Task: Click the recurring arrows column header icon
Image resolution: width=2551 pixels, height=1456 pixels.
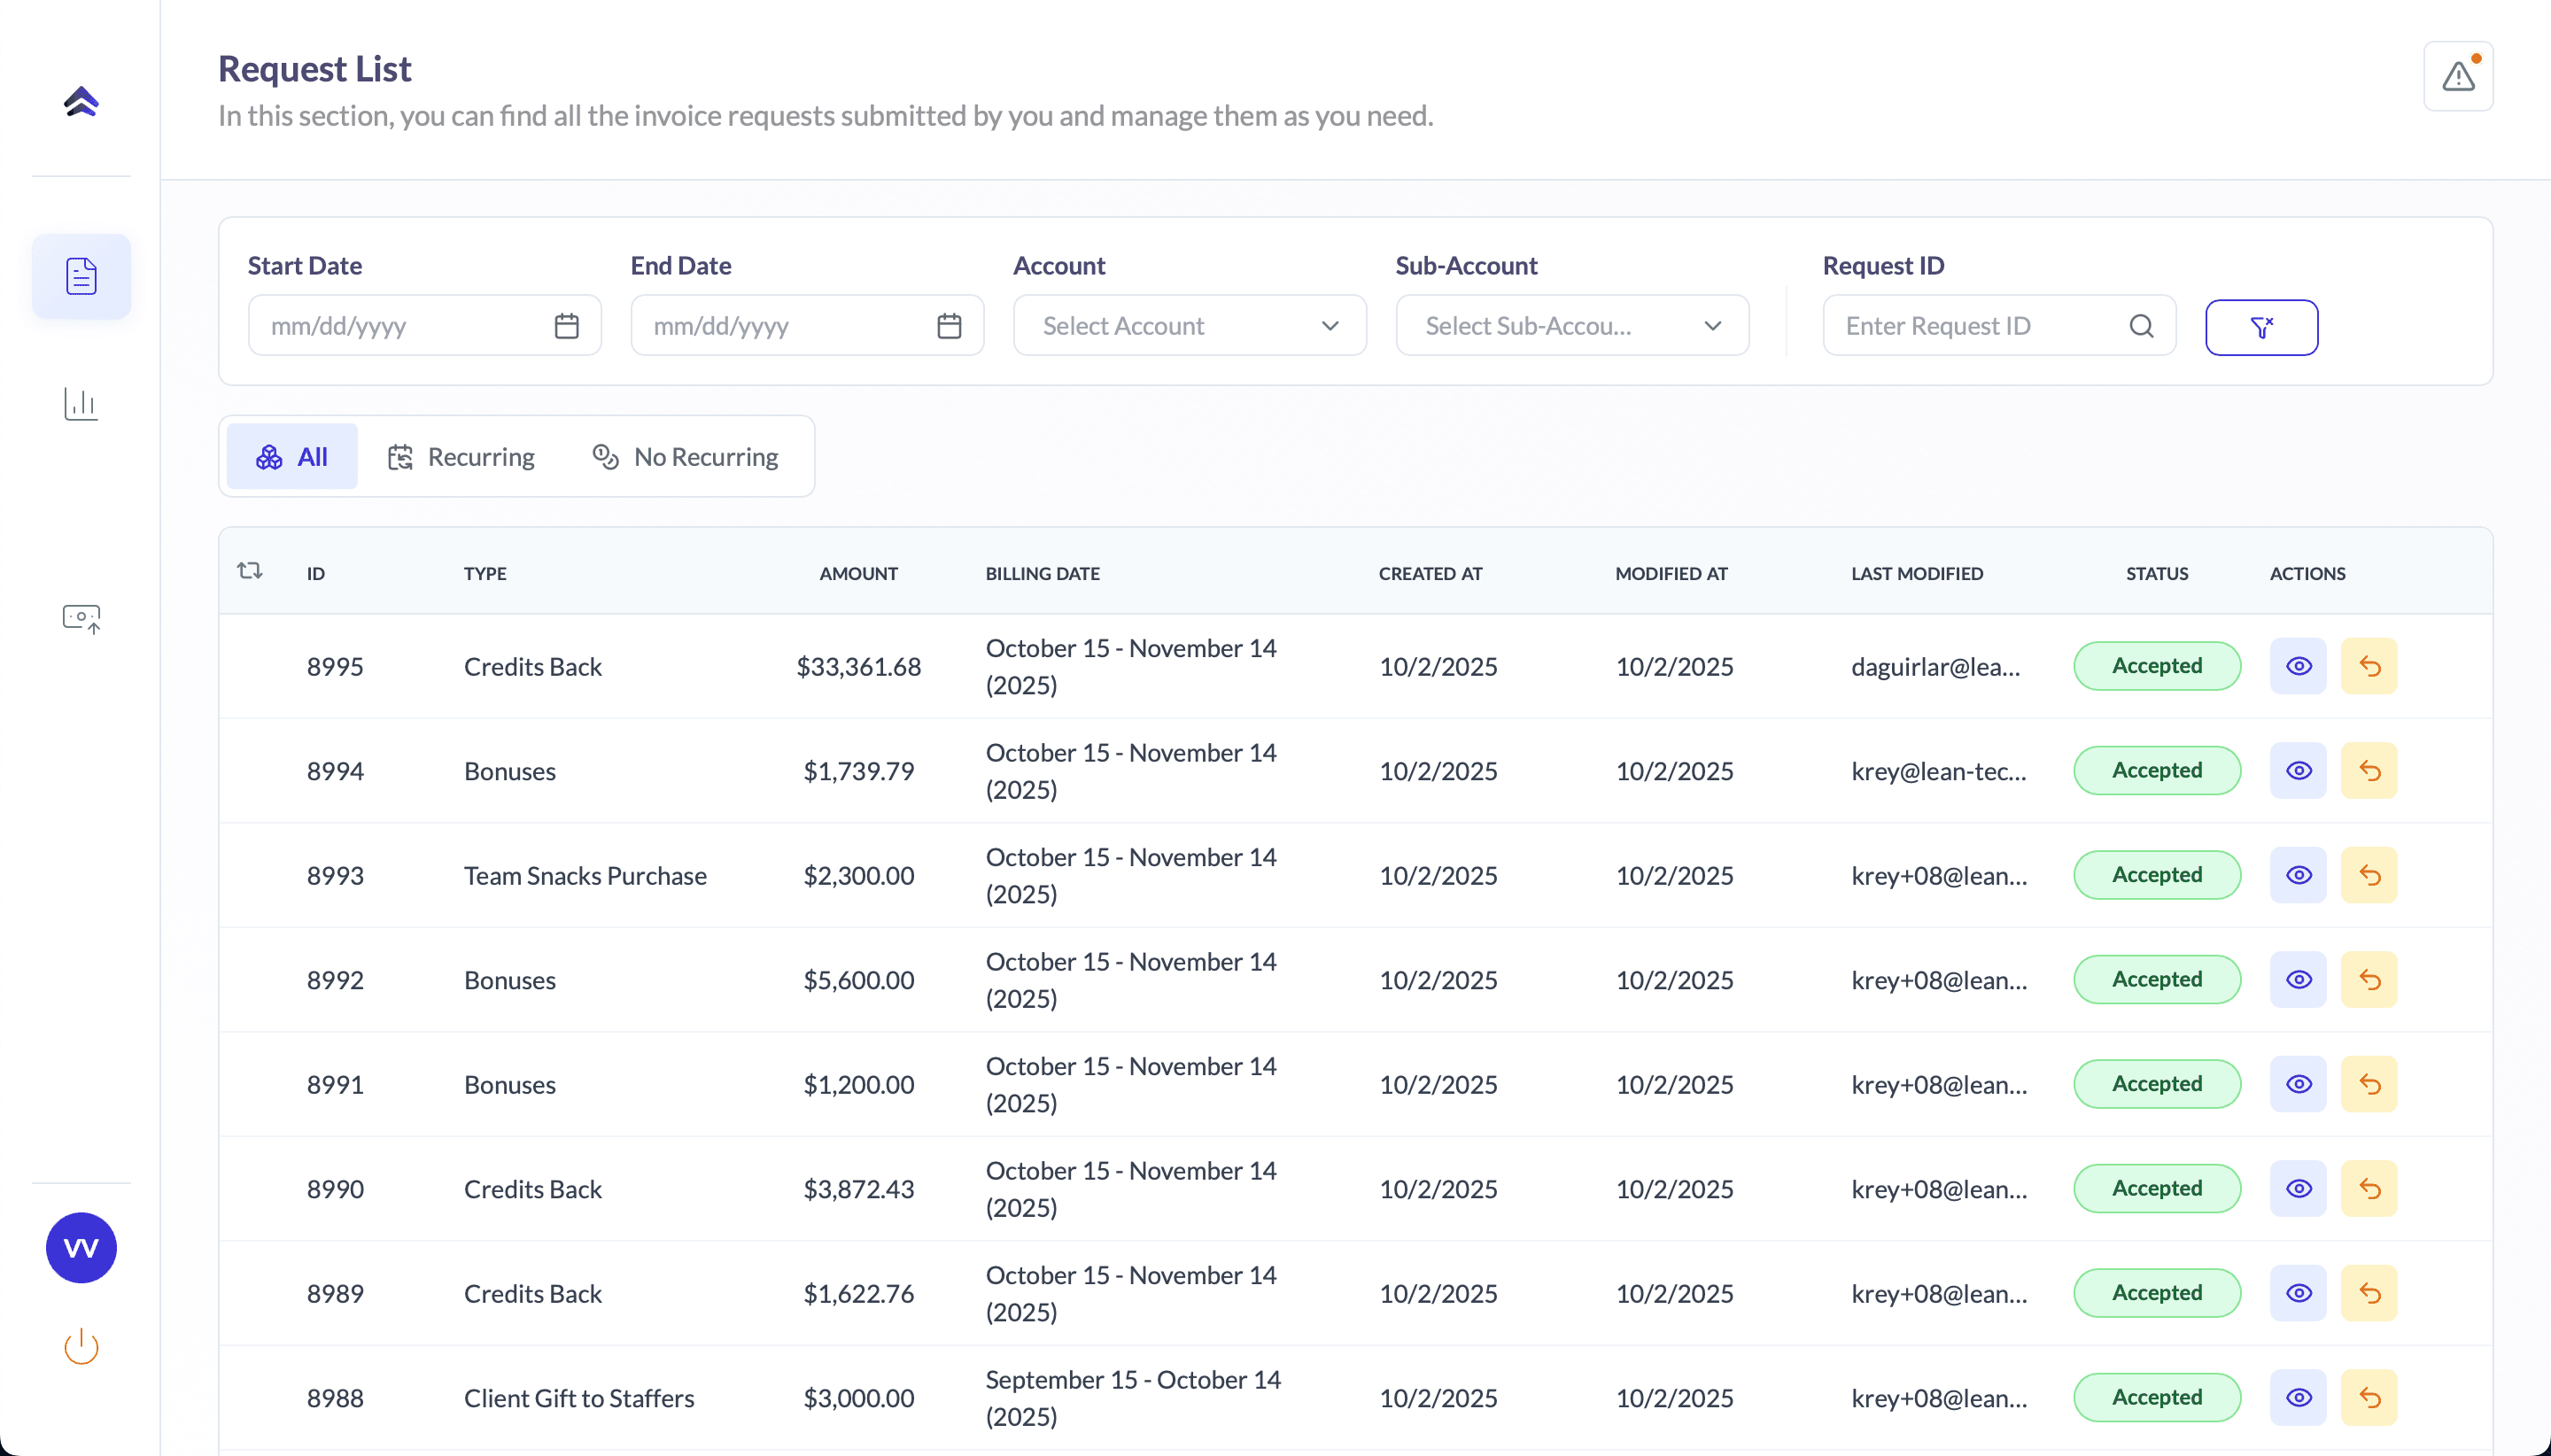Action: tap(250, 571)
